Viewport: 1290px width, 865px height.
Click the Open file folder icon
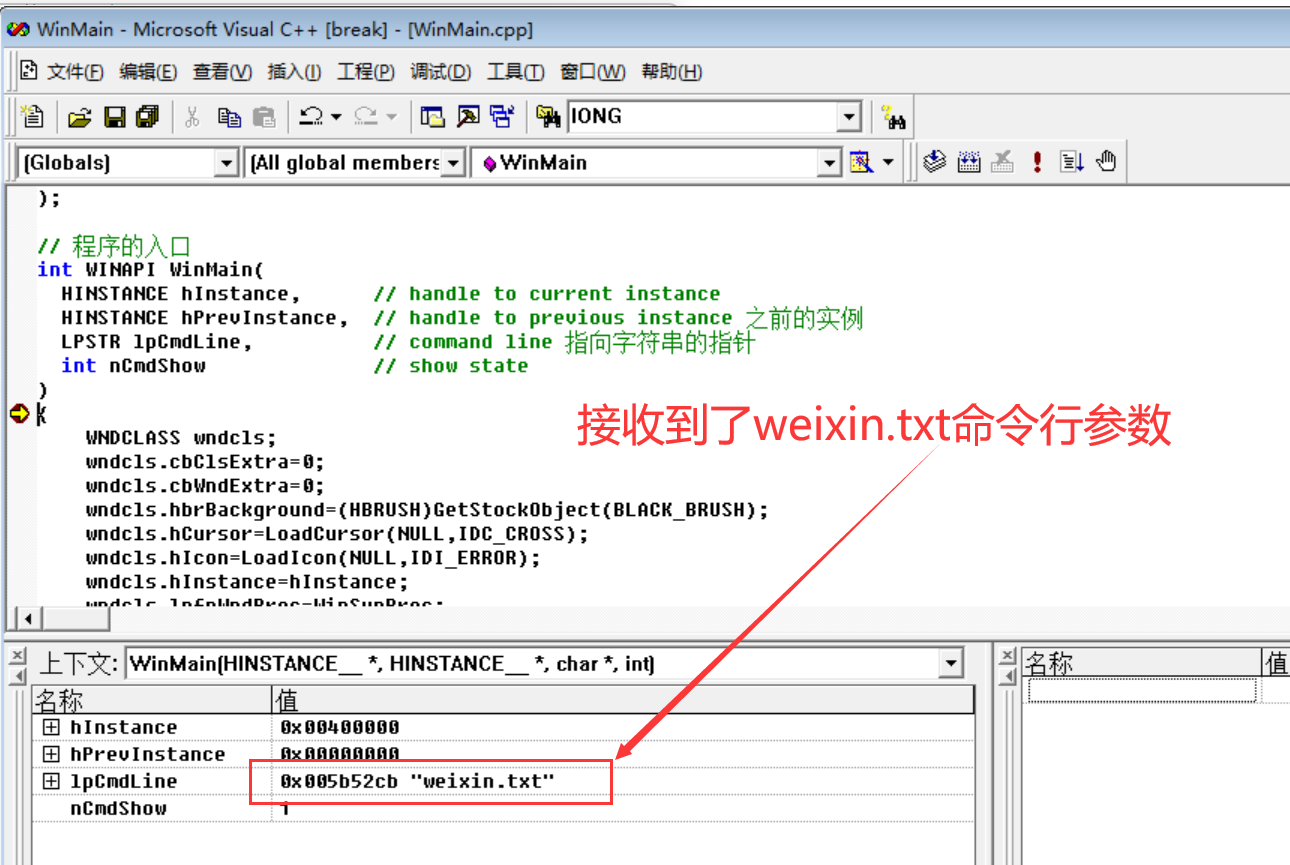tap(80, 117)
